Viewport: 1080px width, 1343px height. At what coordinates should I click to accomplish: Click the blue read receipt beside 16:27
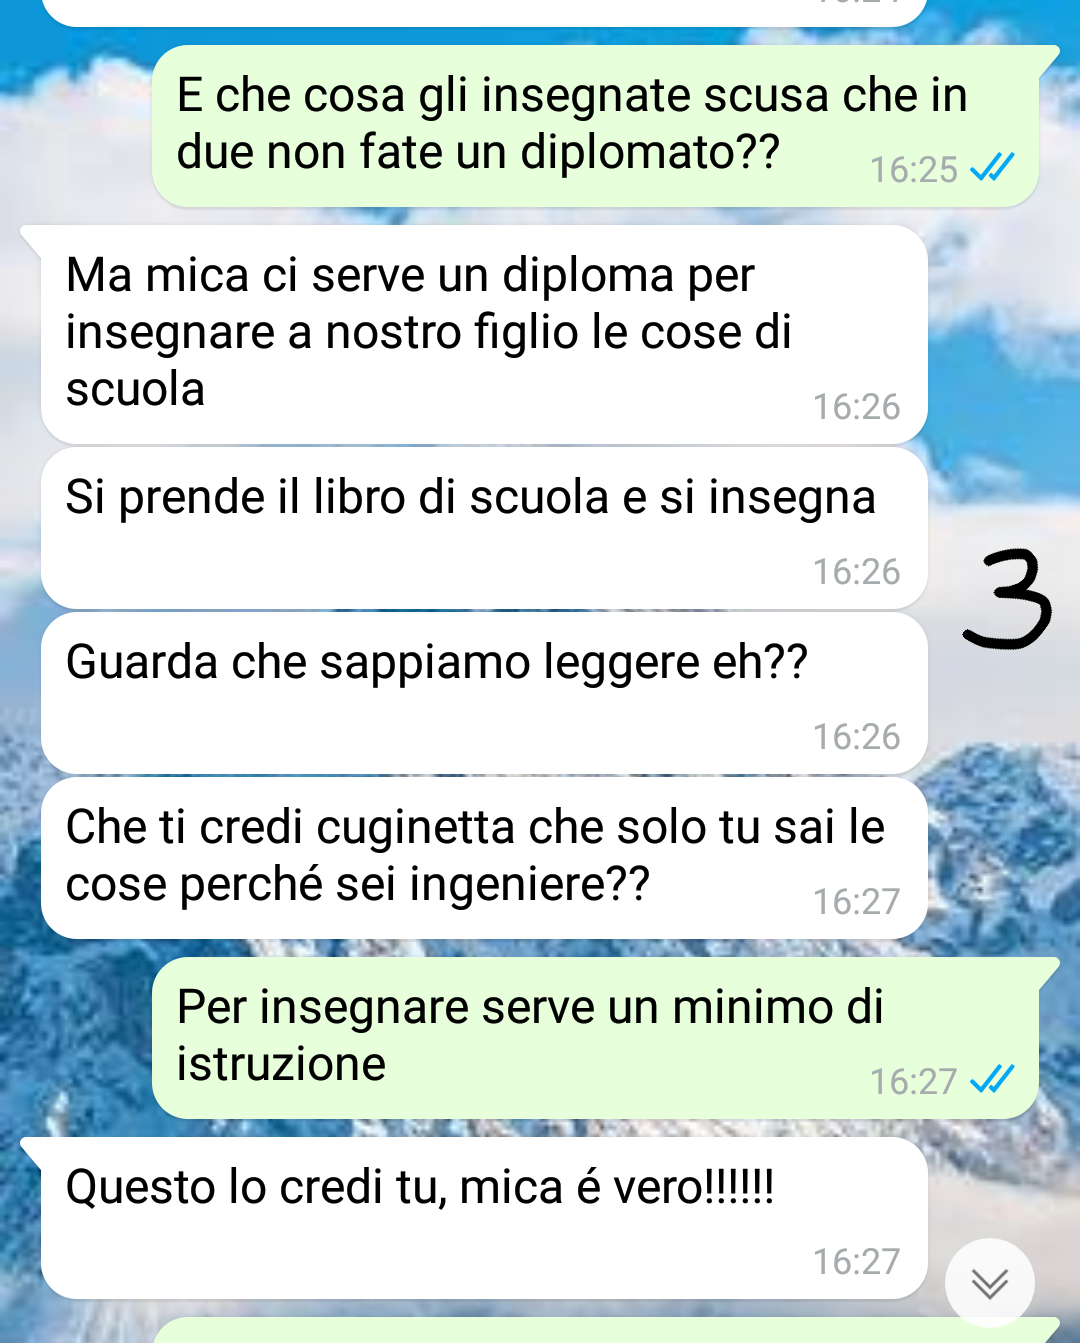[x=993, y=1080]
